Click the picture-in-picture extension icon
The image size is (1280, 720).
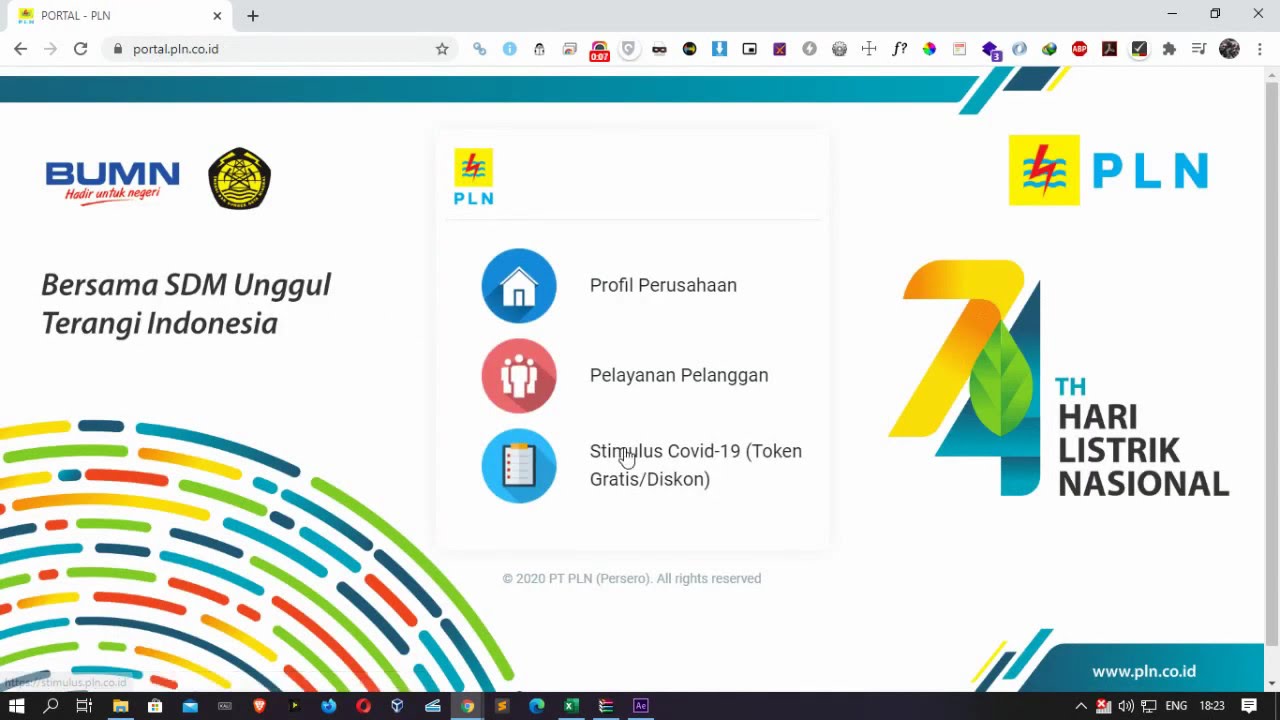749,48
